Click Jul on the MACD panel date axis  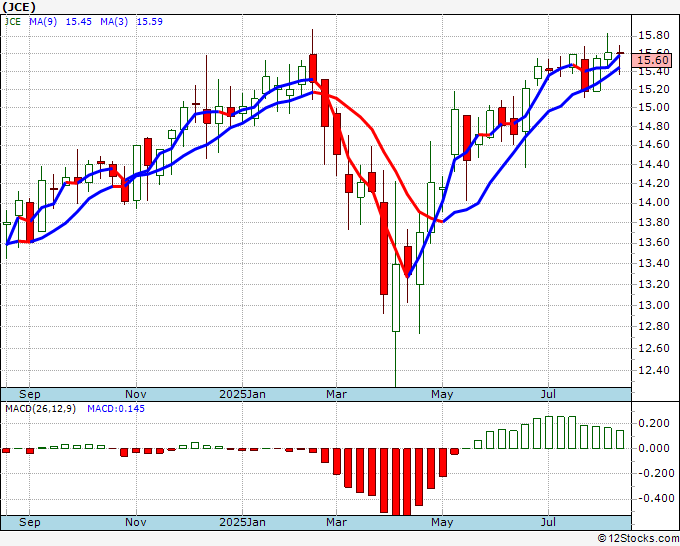[x=548, y=522]
